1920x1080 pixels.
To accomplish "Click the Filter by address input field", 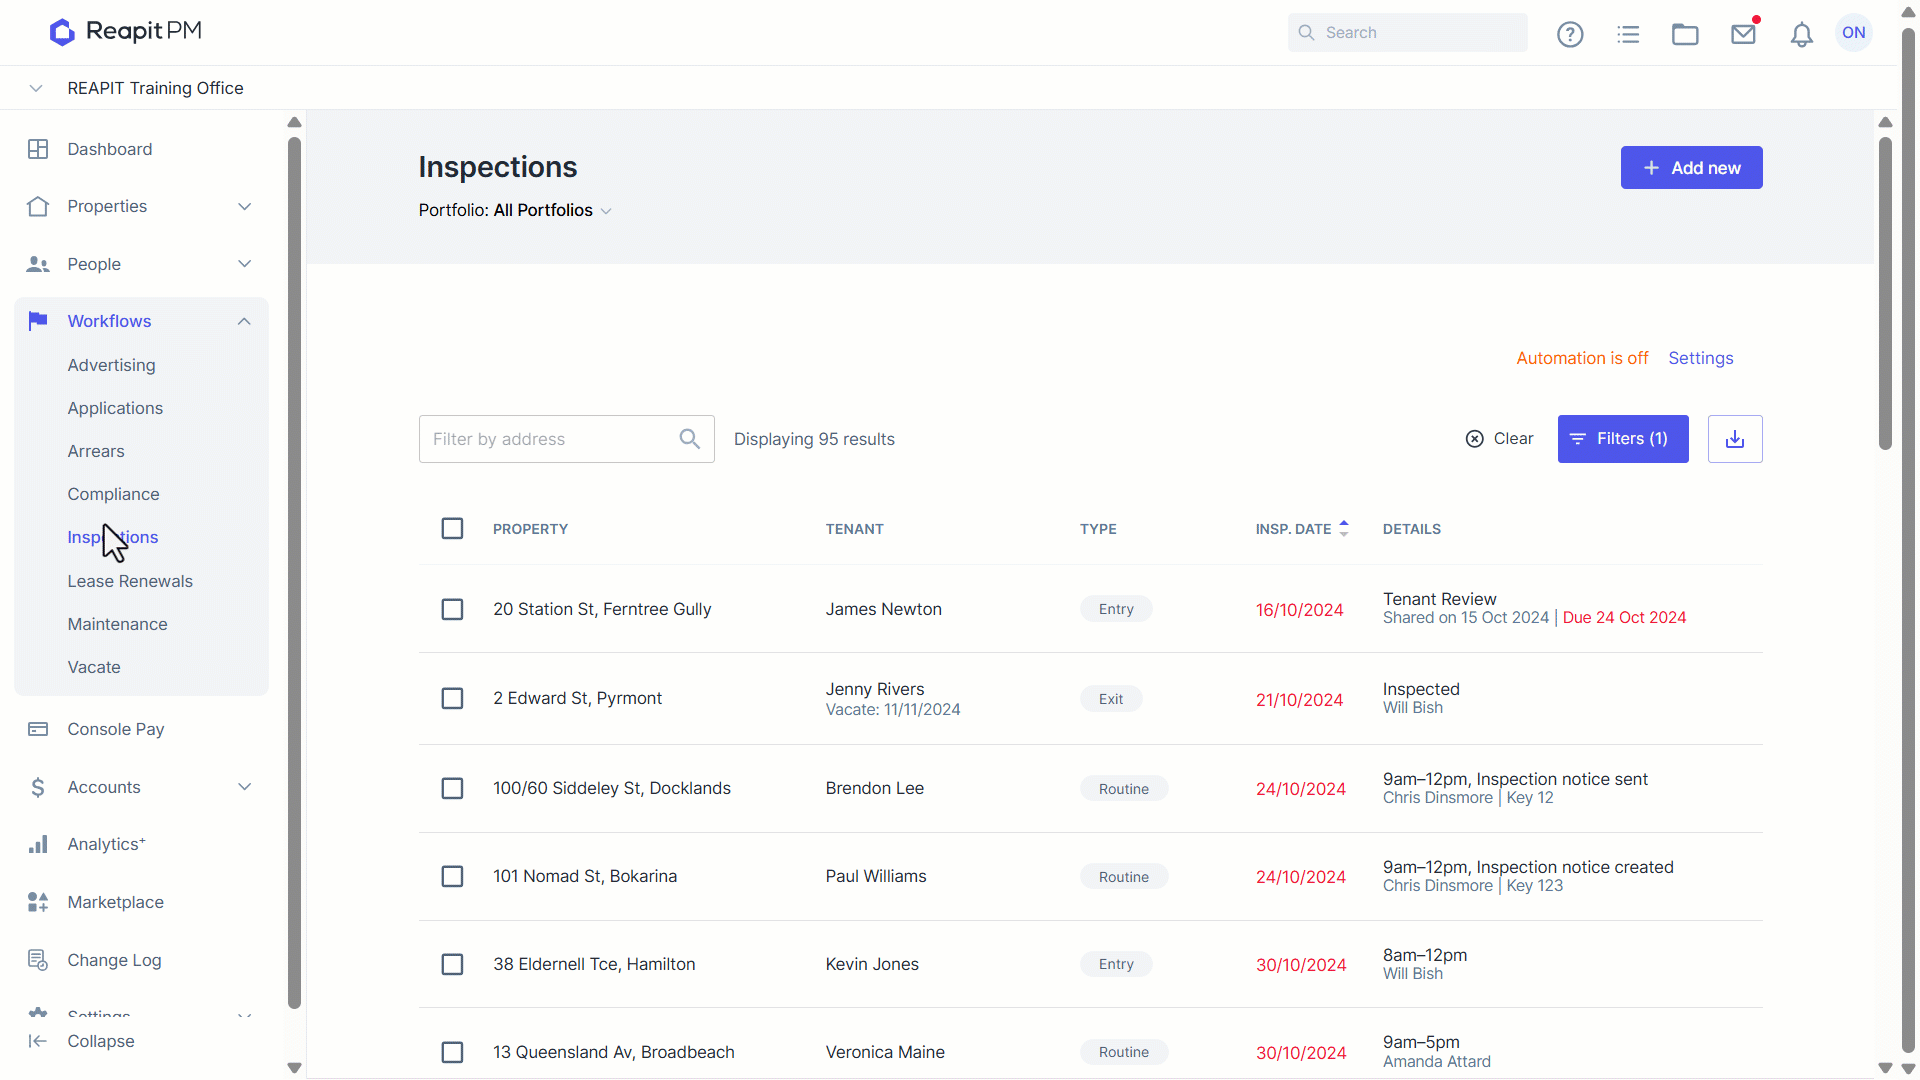I will point(566,439).
